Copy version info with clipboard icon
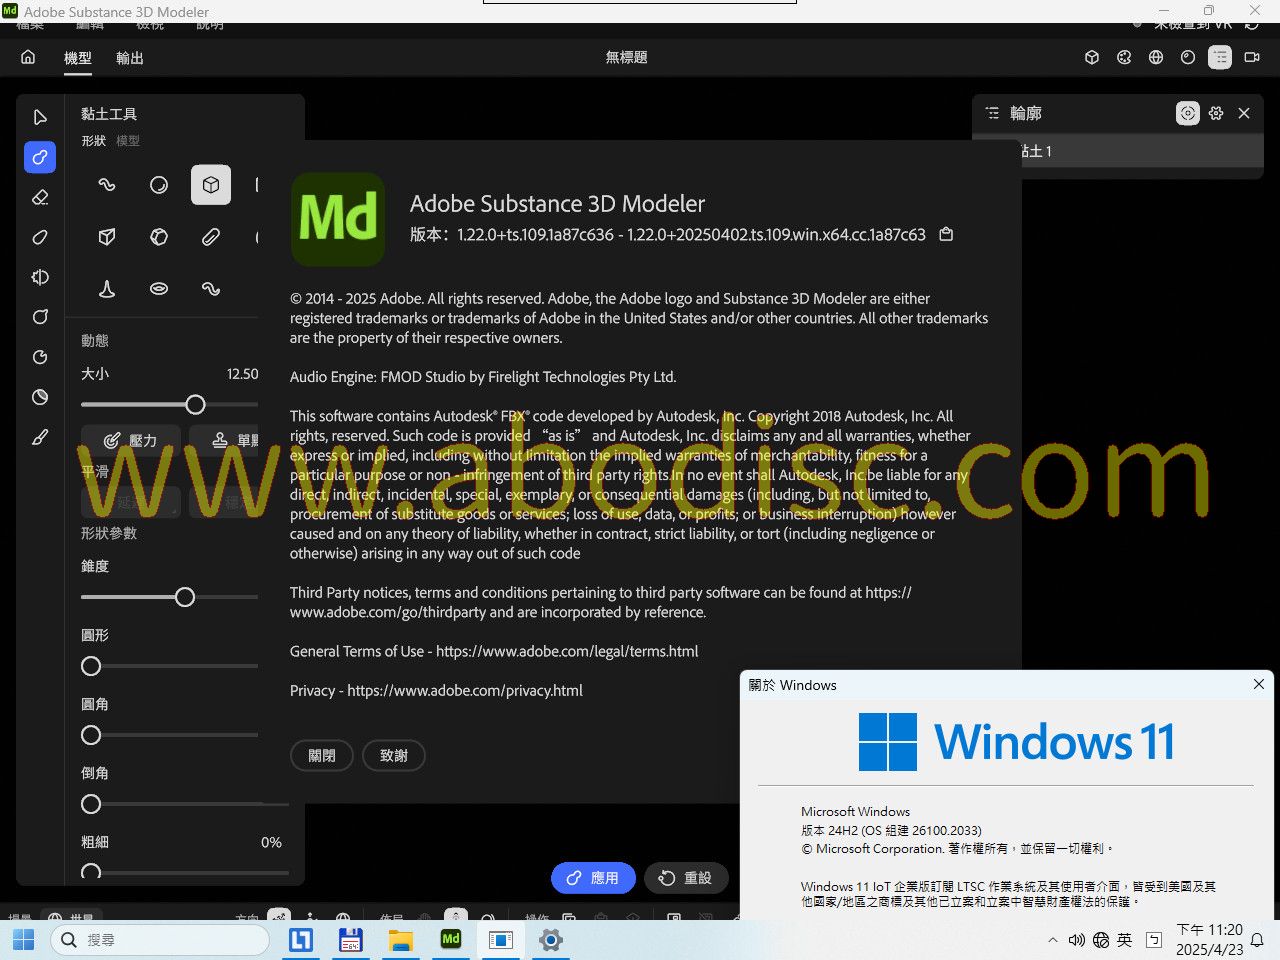1280x960 pixels. coord(946,234)
